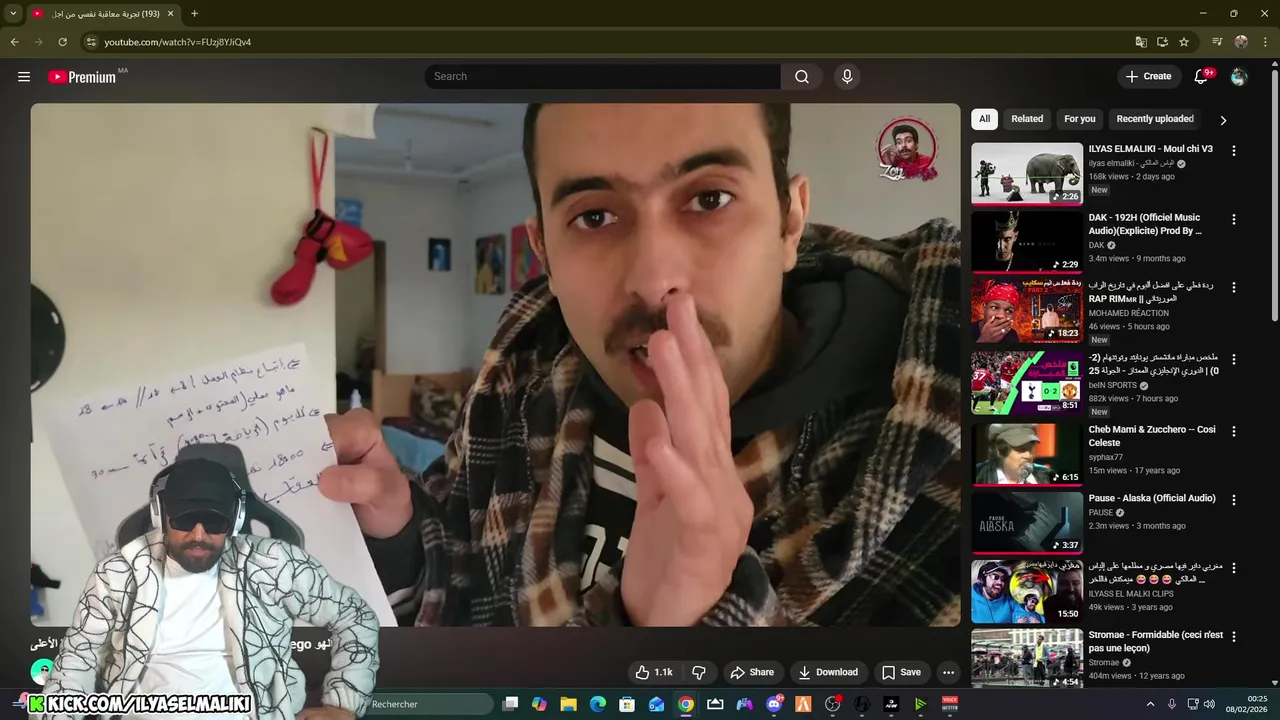Open more actions ellipsis under video
Image resolution: width=1280 pixels, height=720 pixels.
point(948,672)
